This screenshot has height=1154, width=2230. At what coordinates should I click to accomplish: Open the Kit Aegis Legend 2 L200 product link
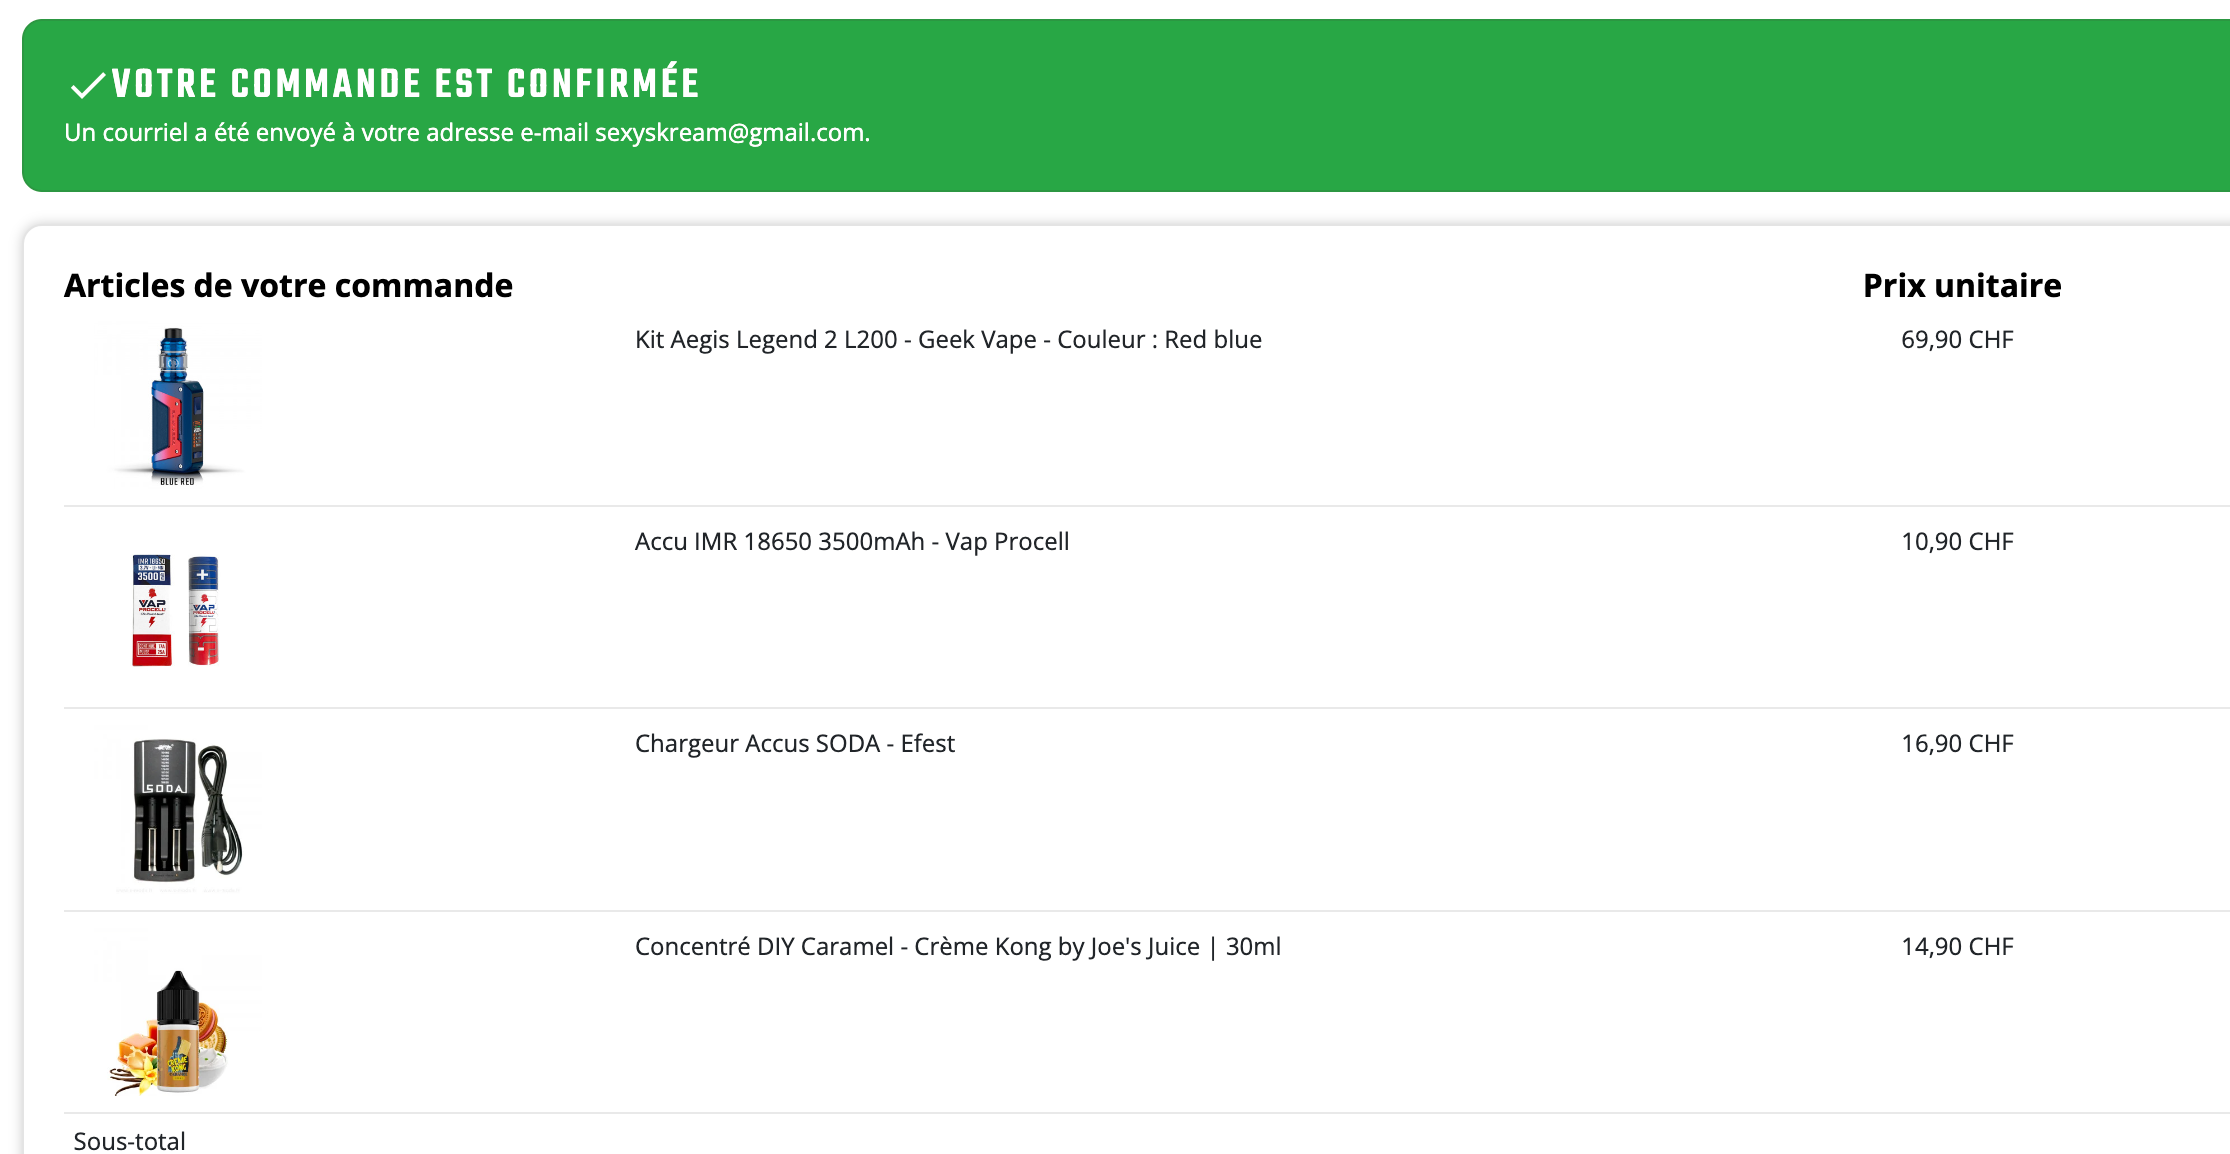pos(947,340)
